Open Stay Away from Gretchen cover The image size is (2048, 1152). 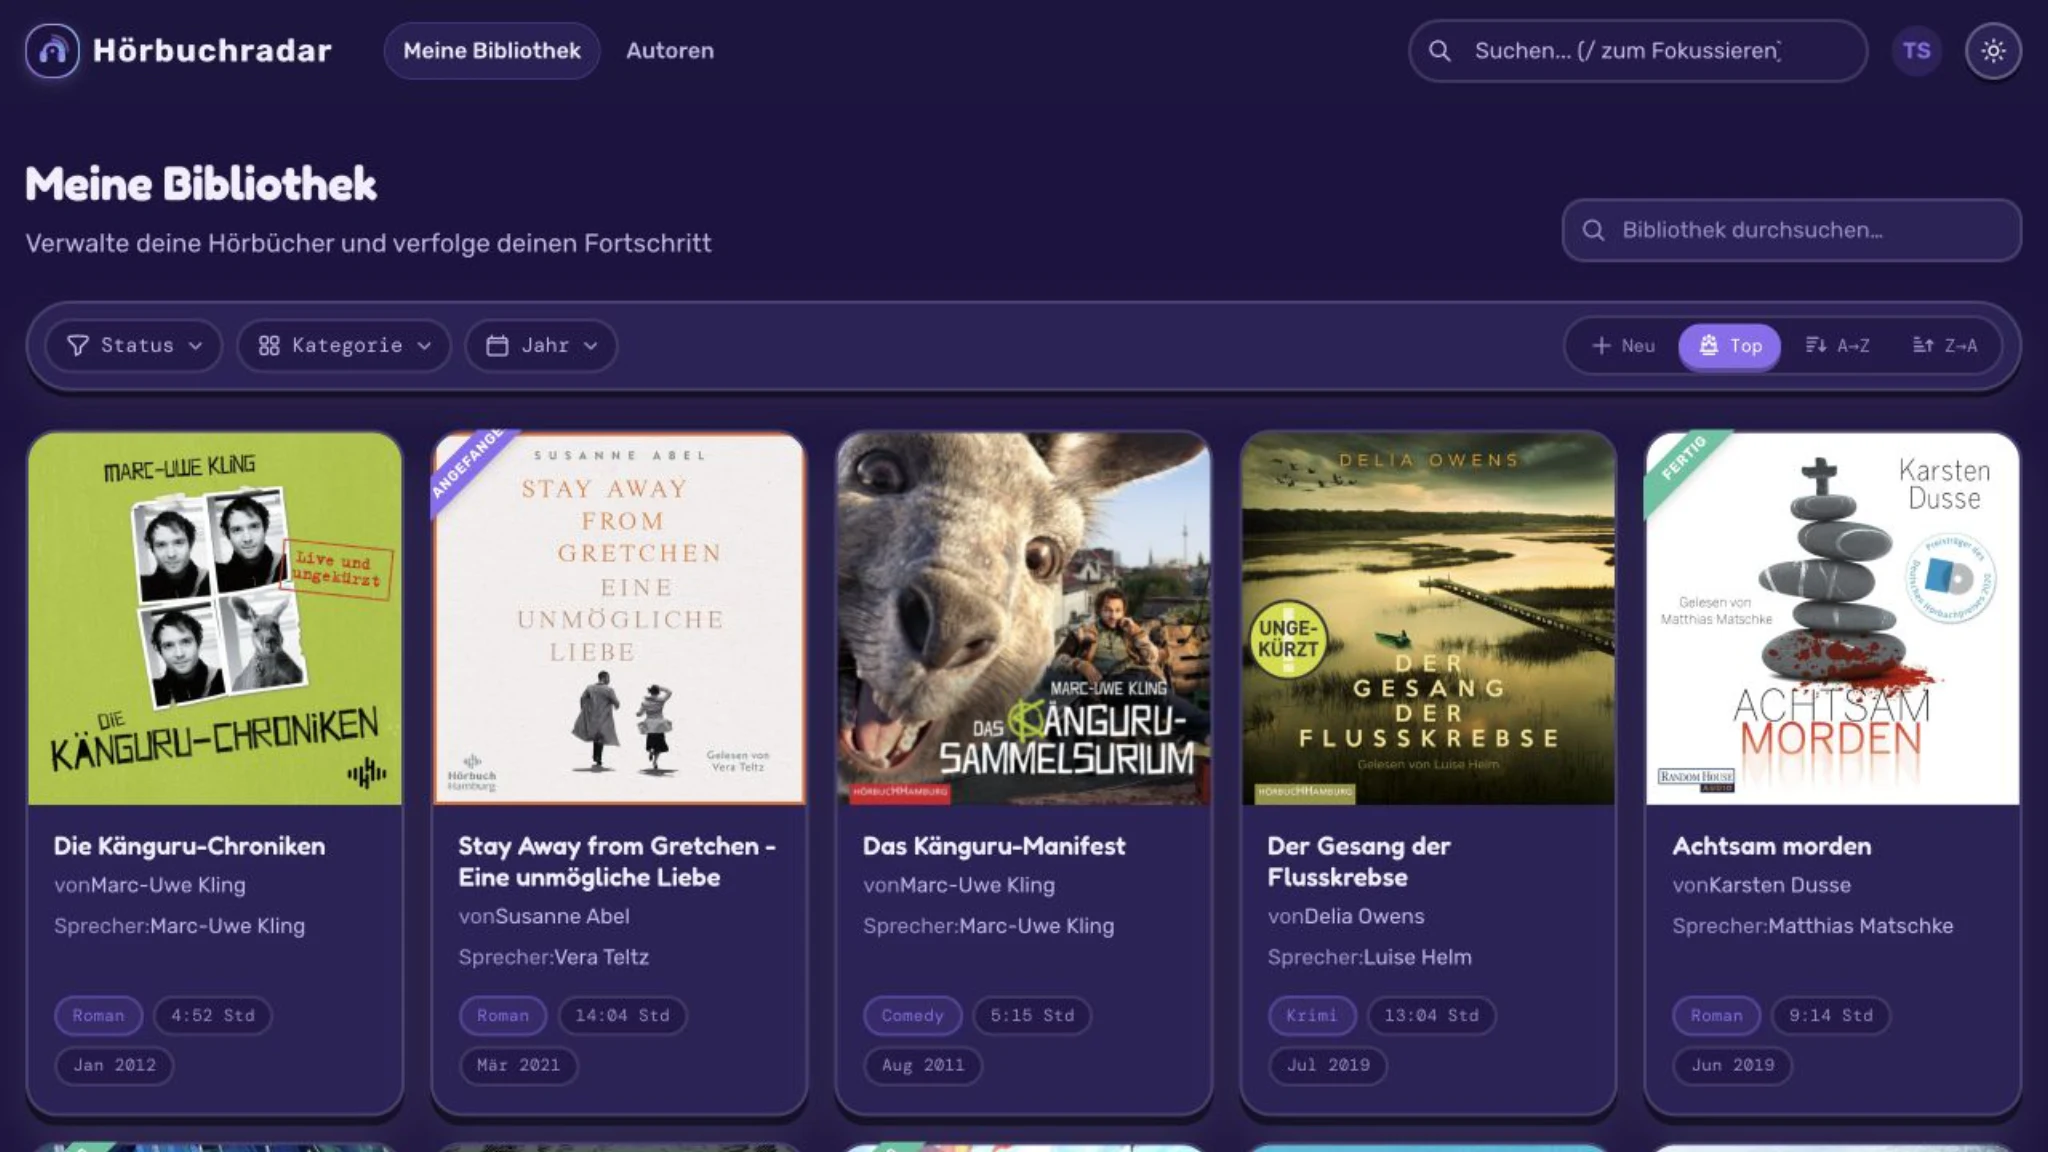[x=619, y=619]
